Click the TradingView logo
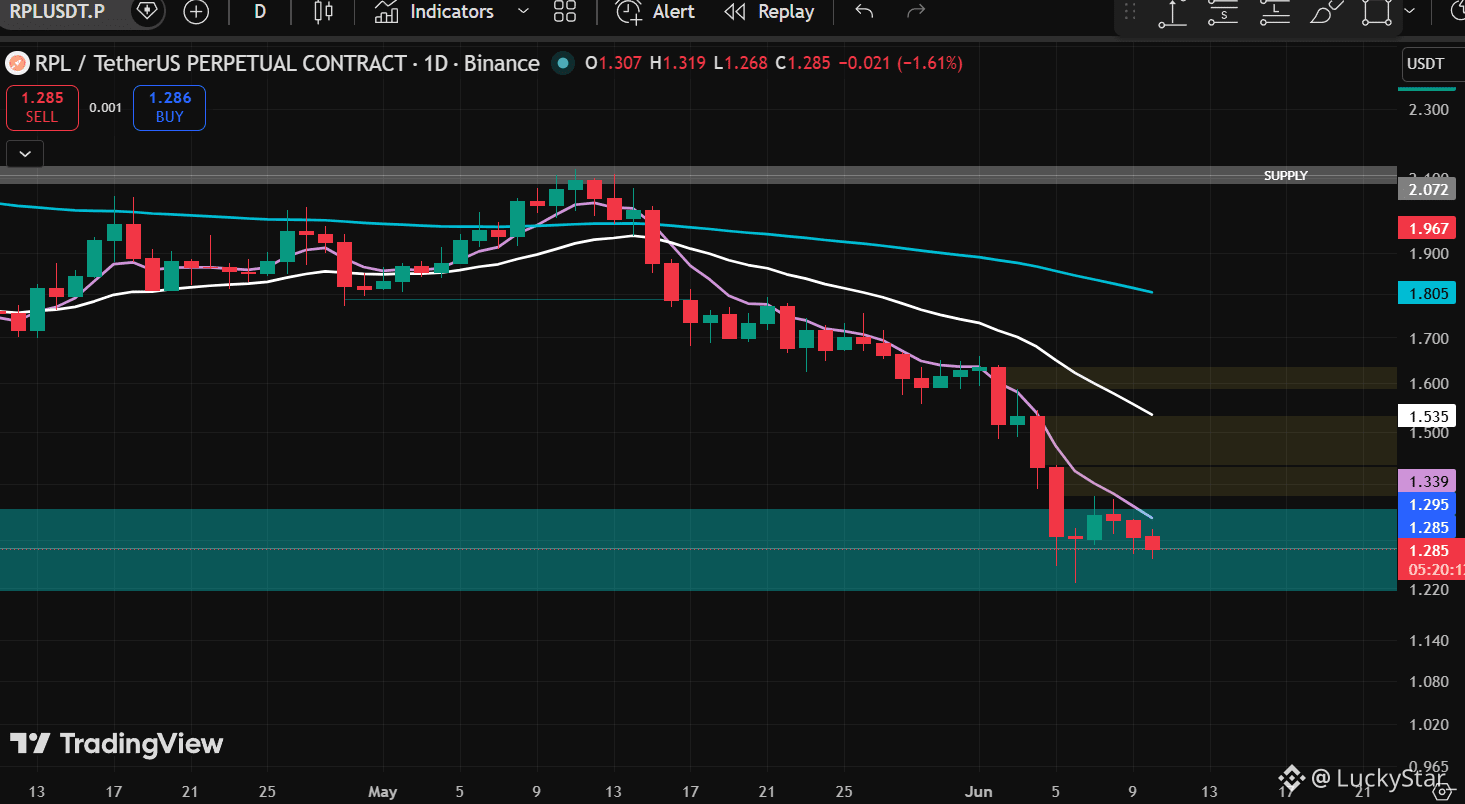Screen dimensions: 1465x804 [x=116, y=744]
